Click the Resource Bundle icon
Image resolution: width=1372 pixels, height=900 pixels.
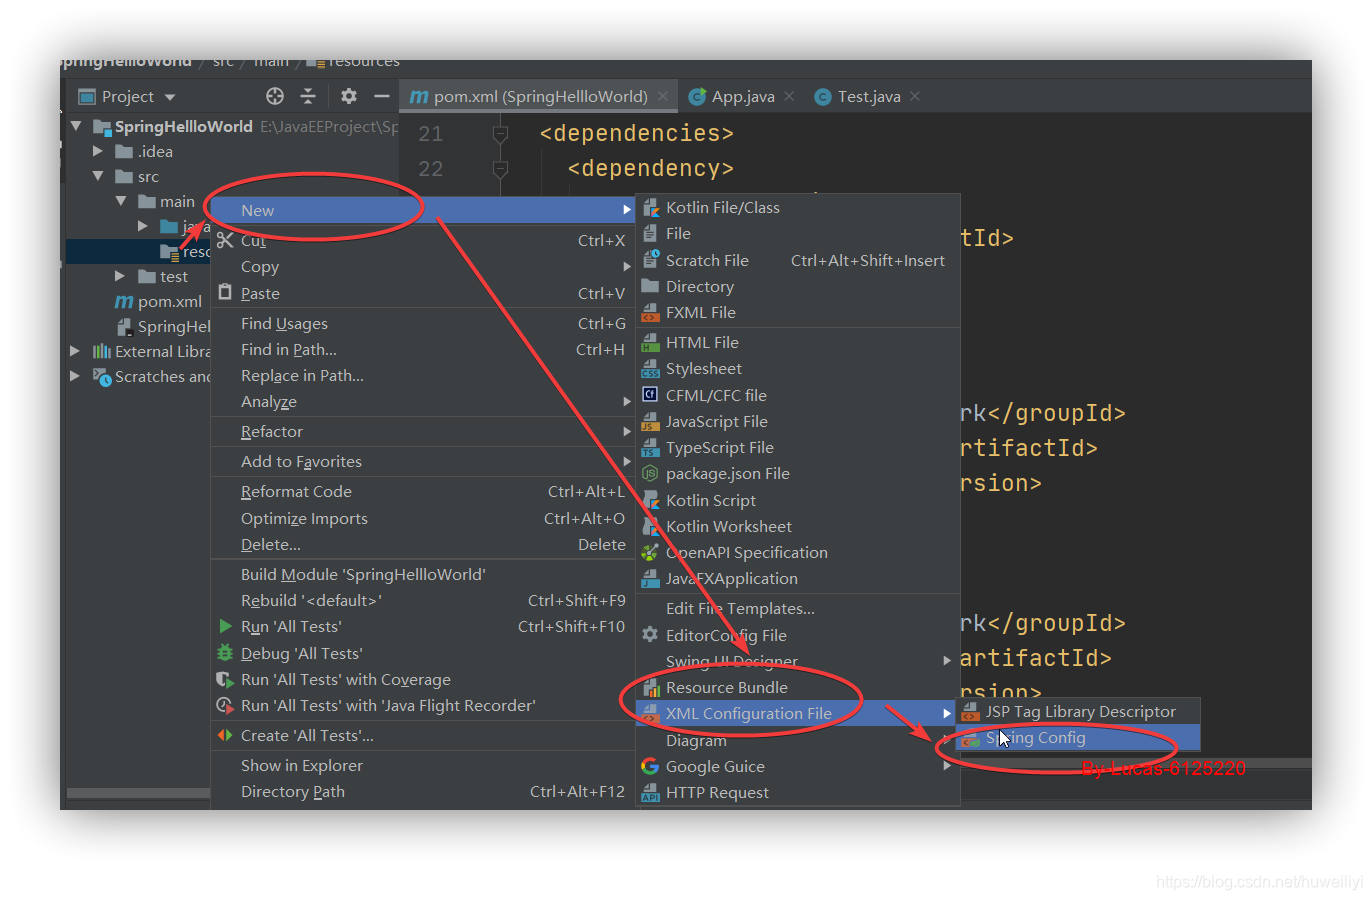point(650,687)
